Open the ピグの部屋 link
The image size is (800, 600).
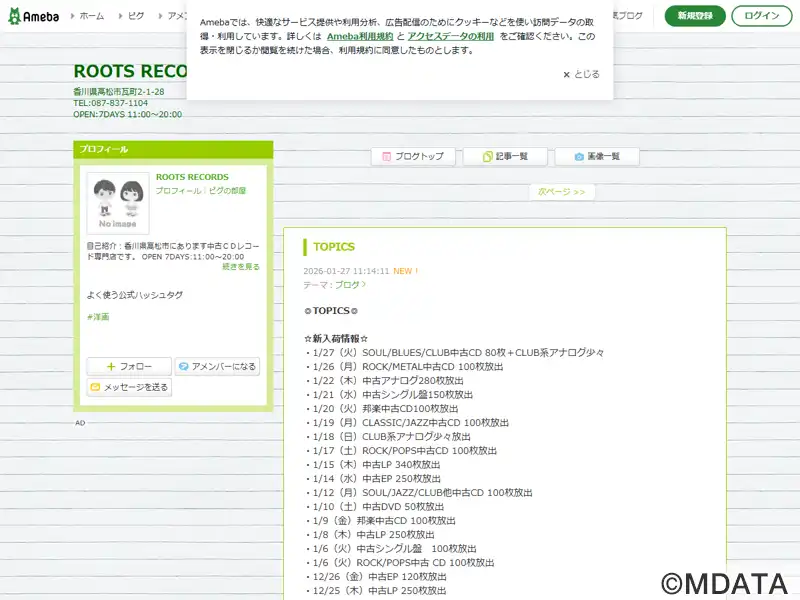point(228,190)
